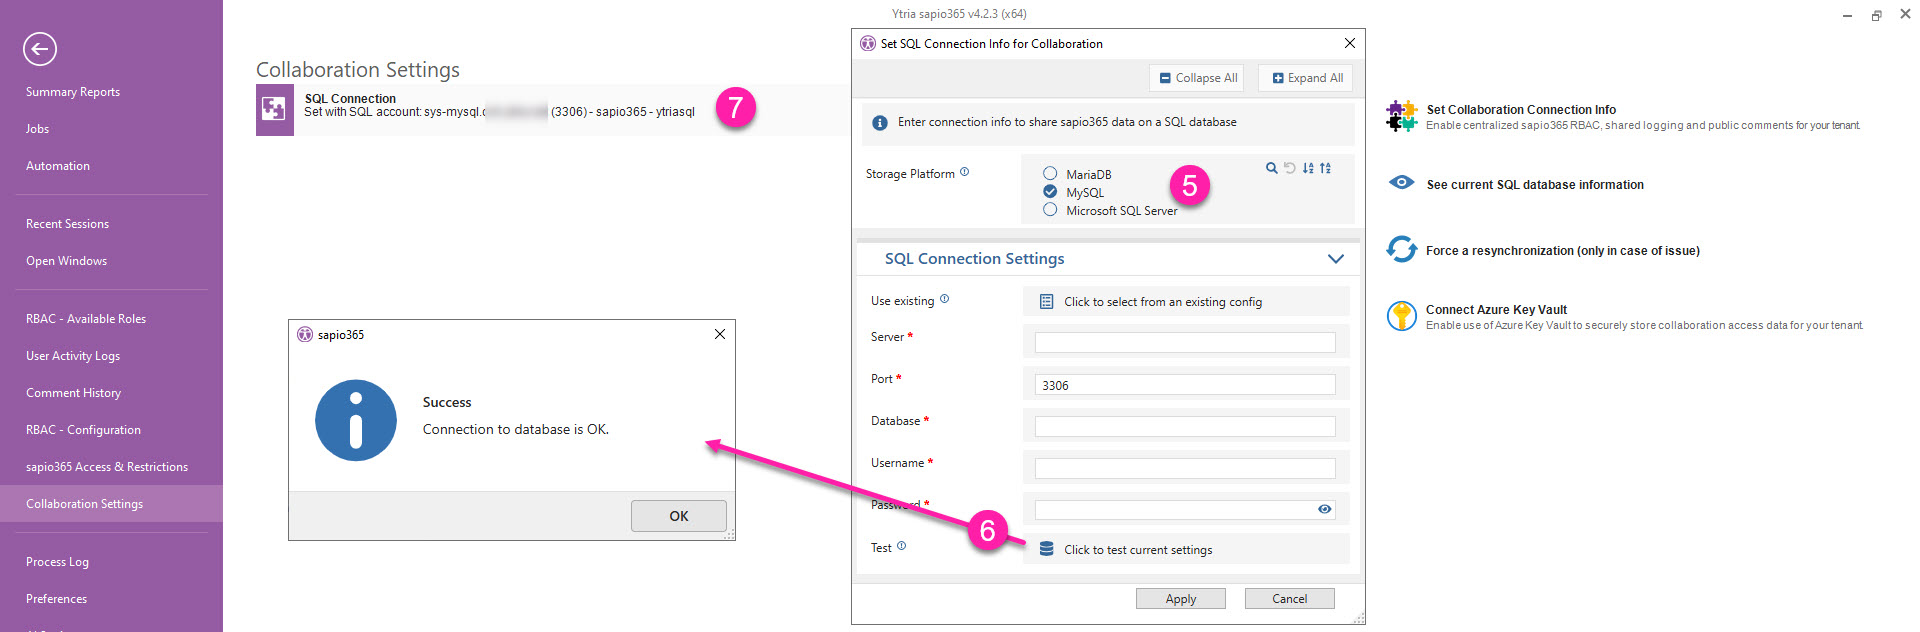
Task: Click the eye icon for SQL database information
Action: coord(1402,182)
